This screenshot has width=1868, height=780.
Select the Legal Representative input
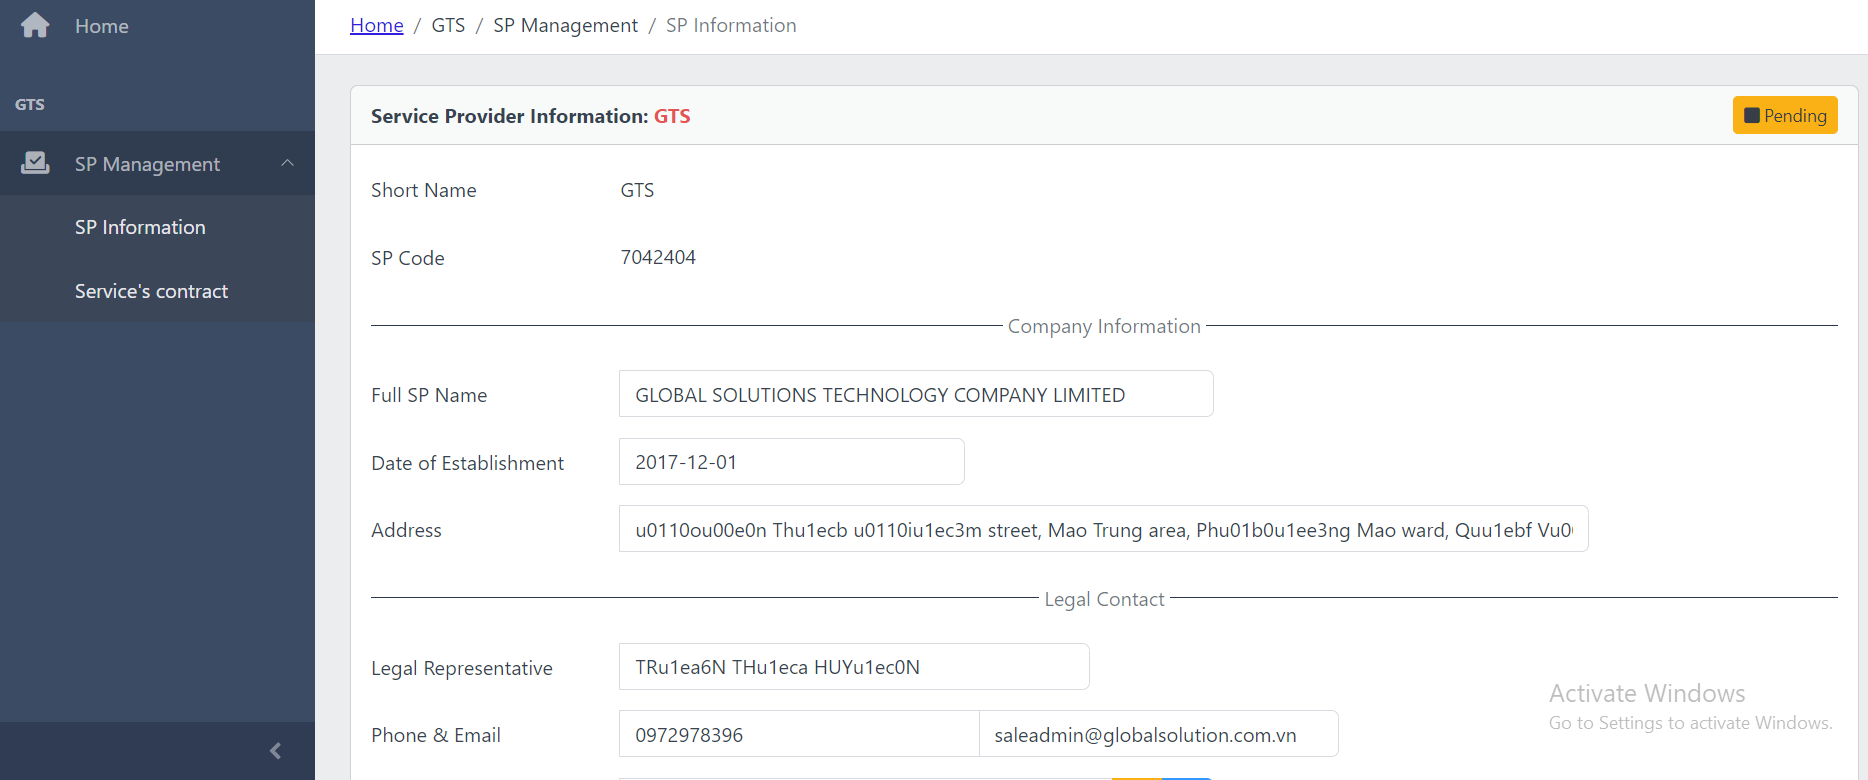coord(853,667)
